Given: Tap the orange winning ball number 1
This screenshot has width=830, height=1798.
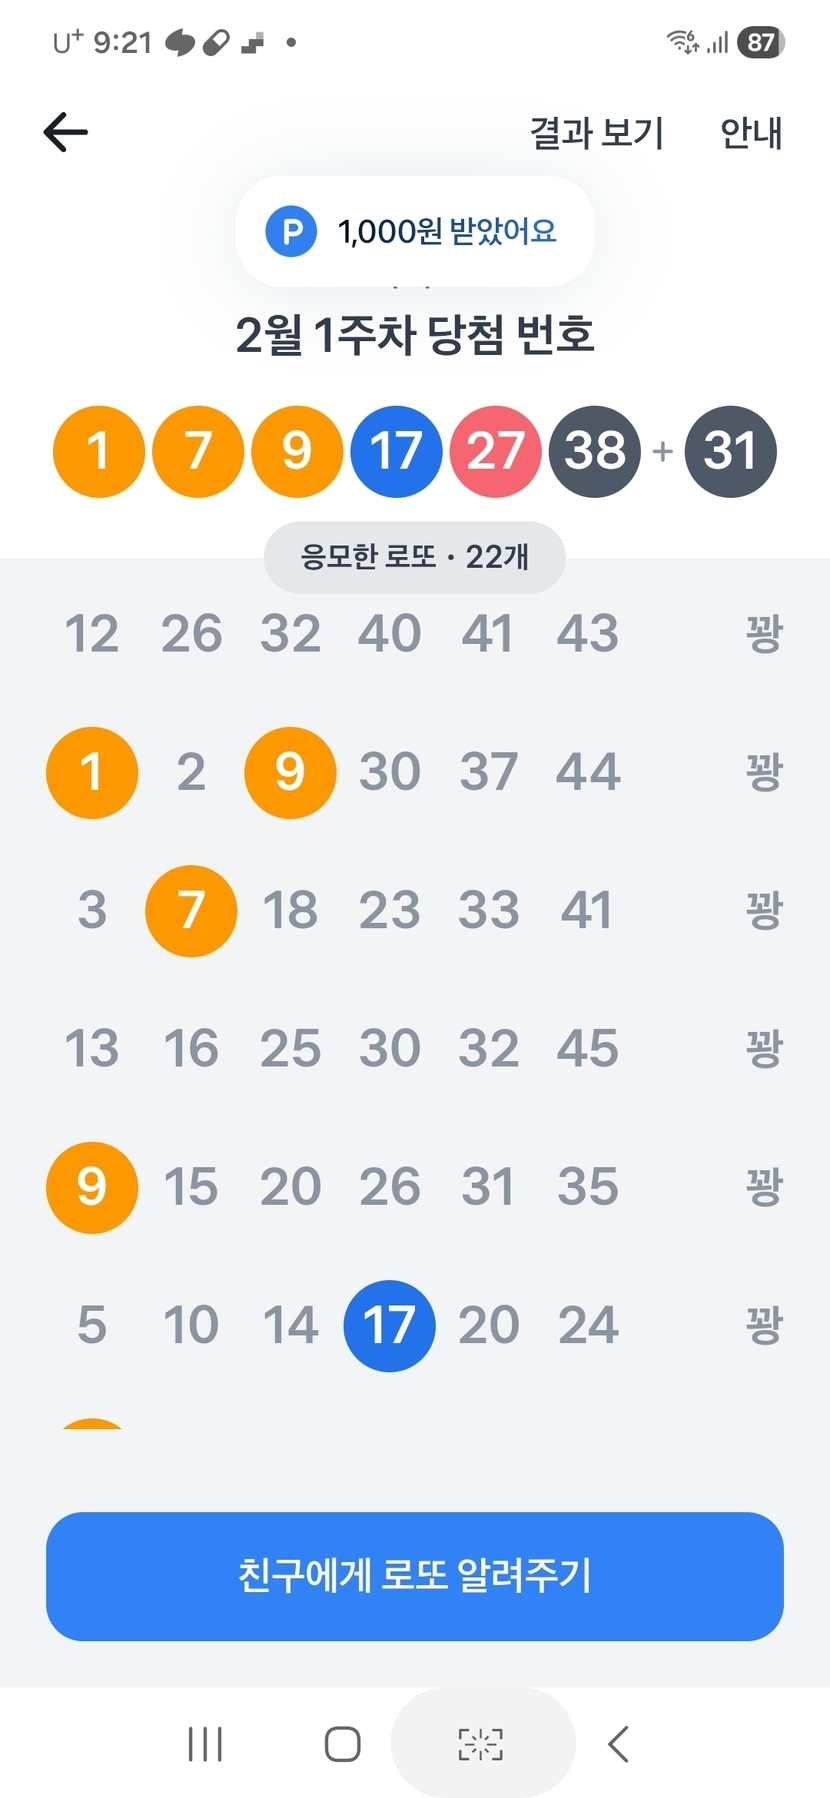Looking at the screenshot, I should [x=98, y=451].
